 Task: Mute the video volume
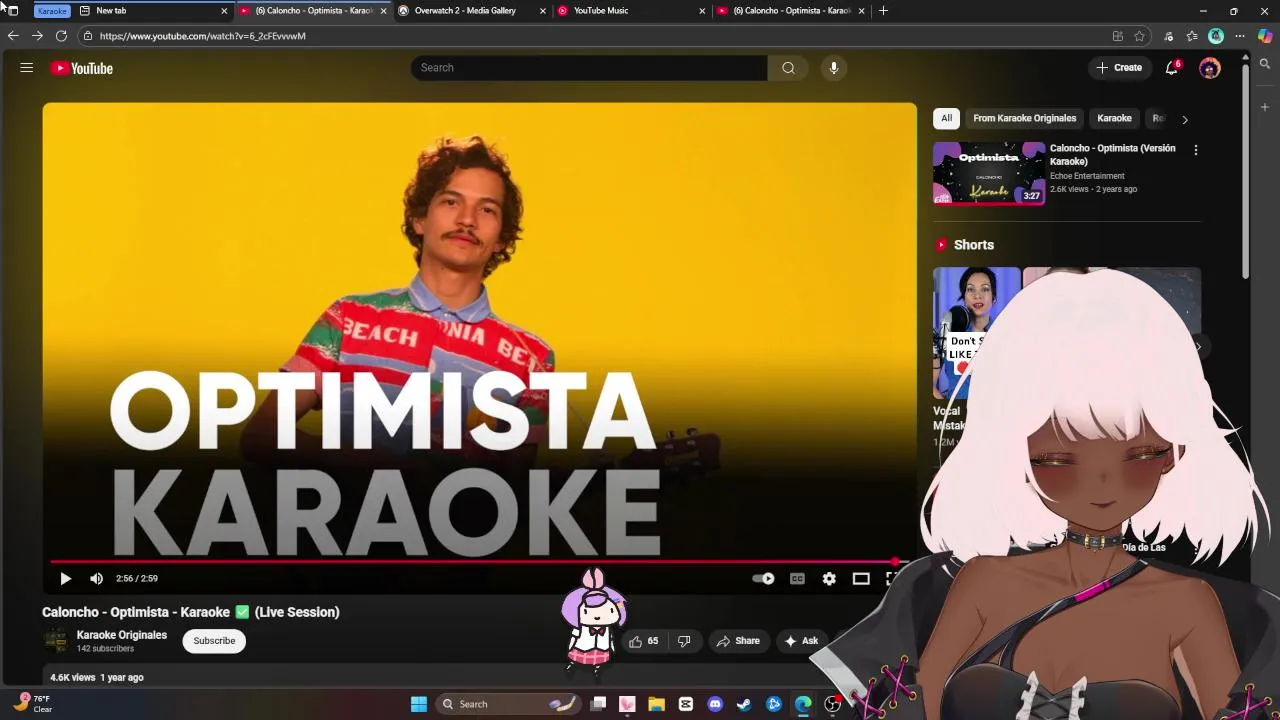click(96, 578)
